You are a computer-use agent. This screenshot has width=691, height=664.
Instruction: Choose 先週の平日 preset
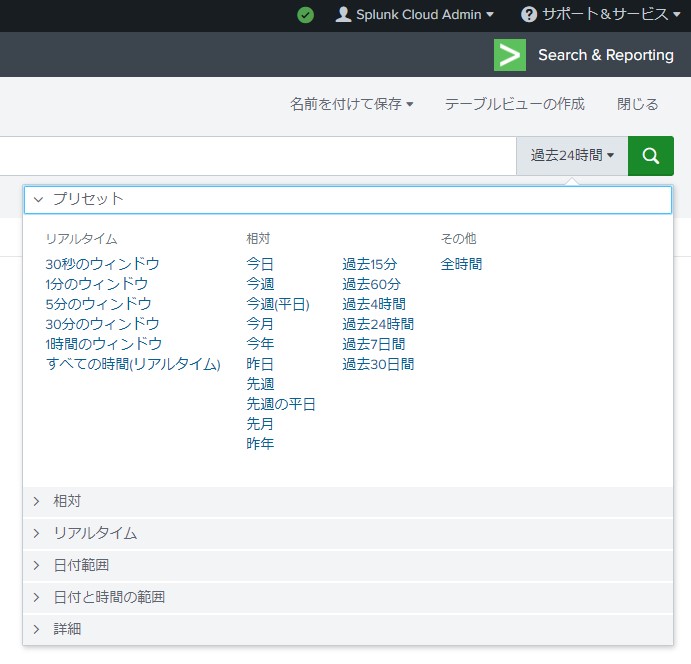click(281, 404)
